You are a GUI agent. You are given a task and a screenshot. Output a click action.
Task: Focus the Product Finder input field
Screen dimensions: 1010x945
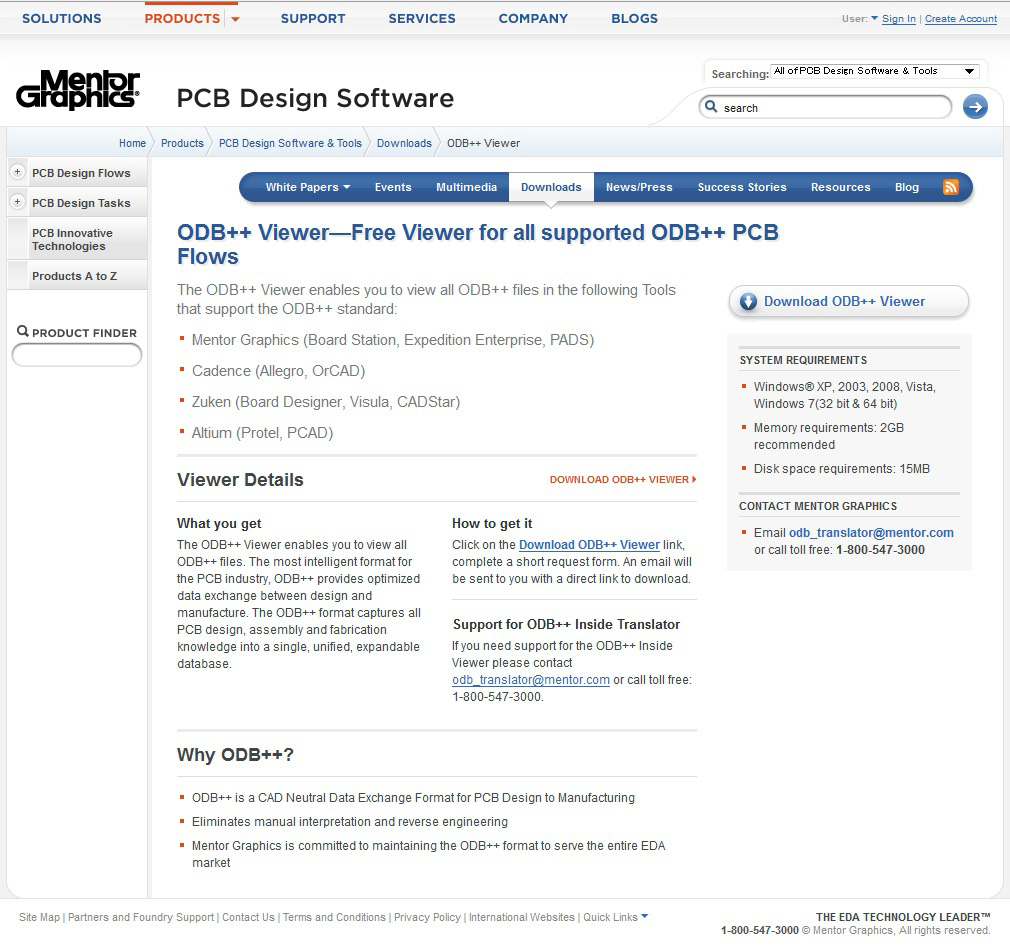click(77, 355)
